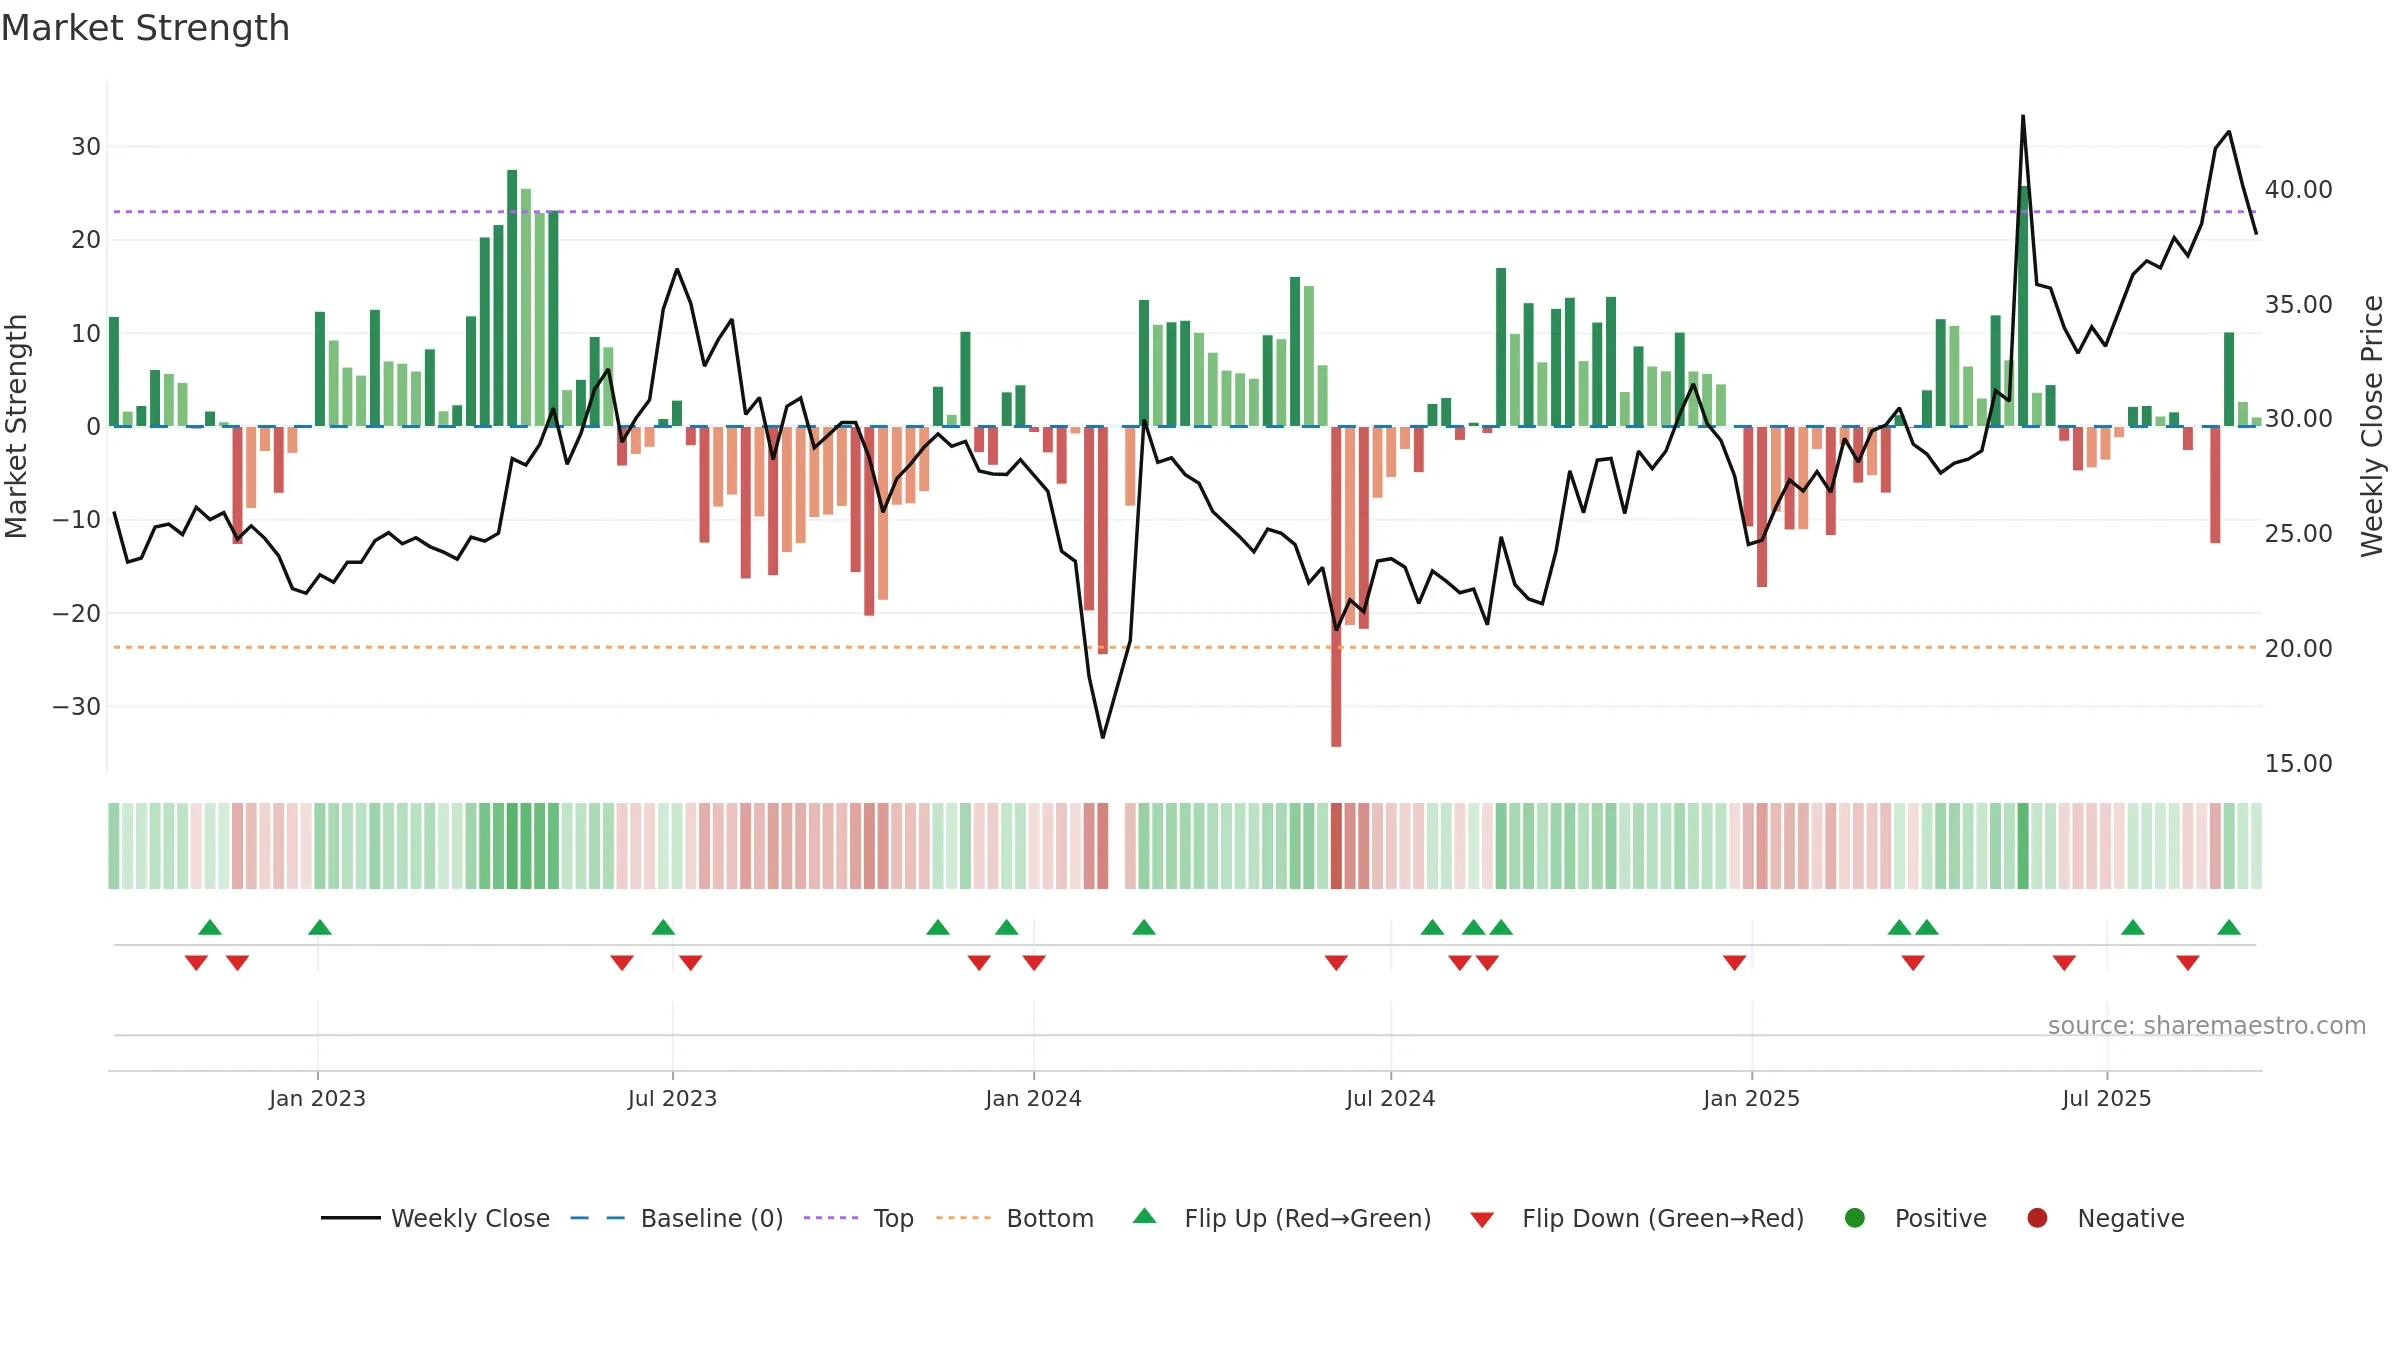Toggle the Positive legend entry

[1915, 1218]
